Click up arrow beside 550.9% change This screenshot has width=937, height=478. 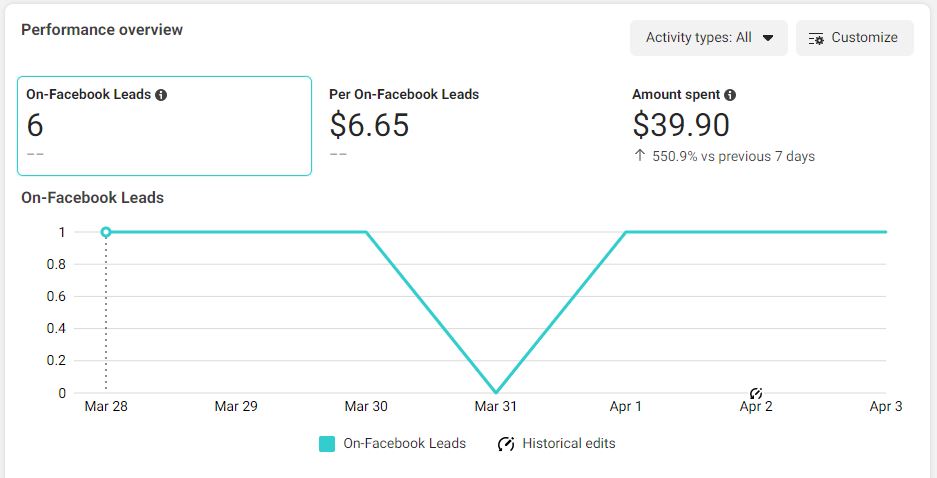(x=639, y=156)
